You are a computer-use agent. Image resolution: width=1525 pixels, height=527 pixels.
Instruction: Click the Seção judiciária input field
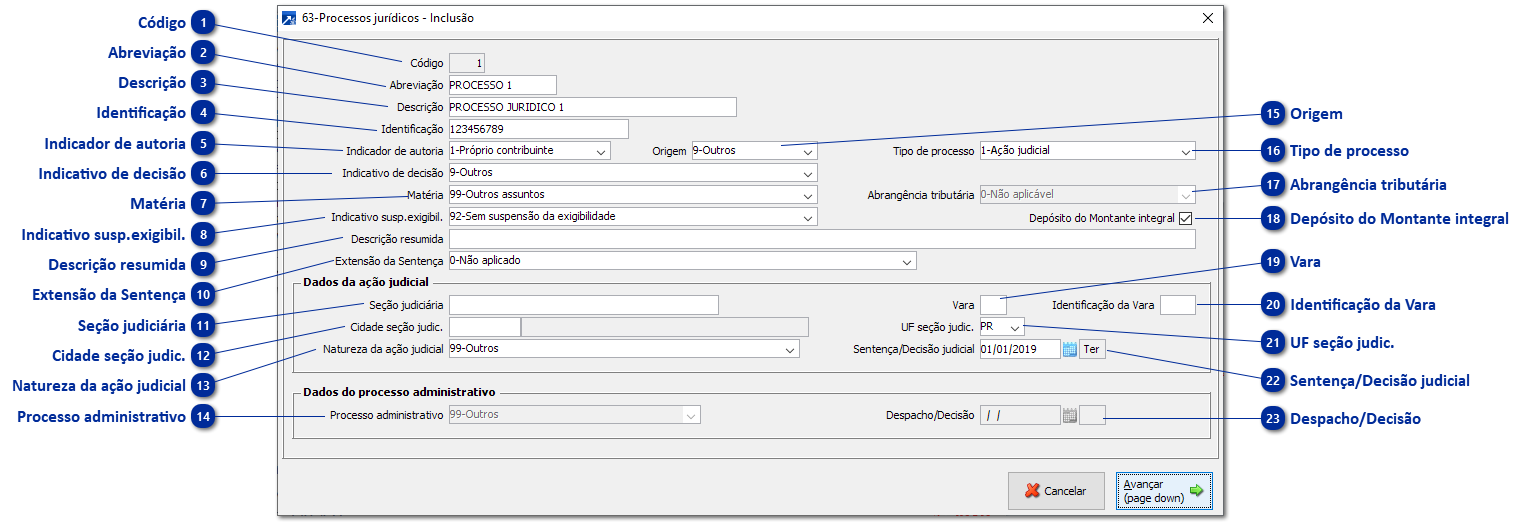tap(584, 305)
